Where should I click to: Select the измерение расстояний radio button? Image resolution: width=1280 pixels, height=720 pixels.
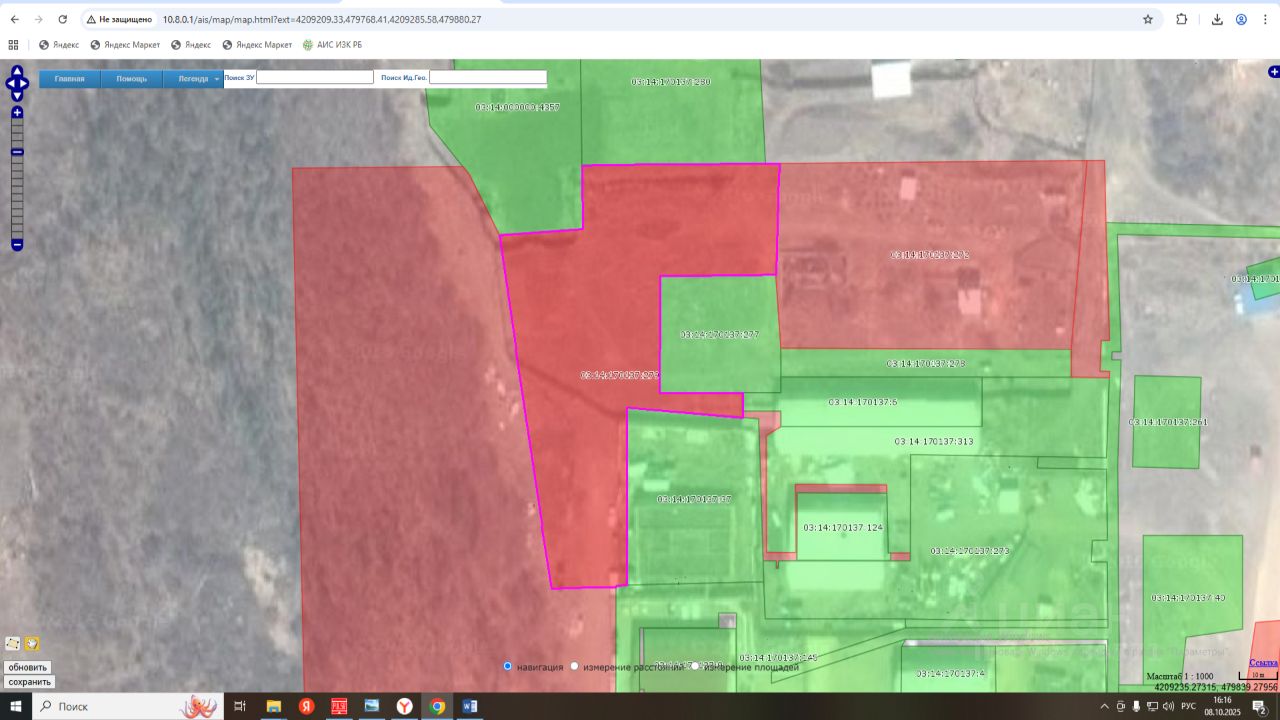pyautogui.click(x=574, y=666)
